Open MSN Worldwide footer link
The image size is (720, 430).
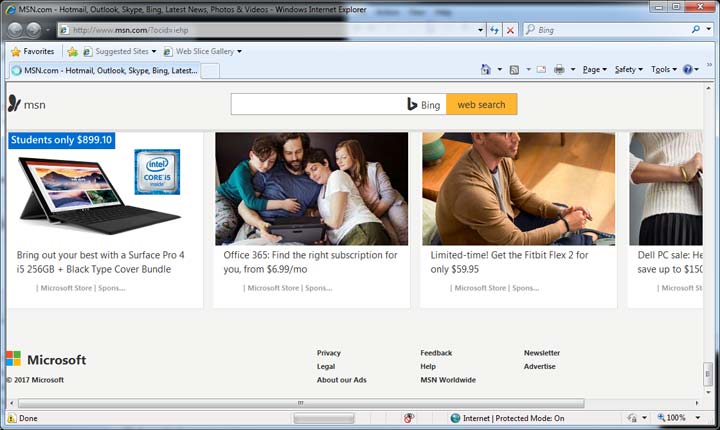[448, 380]
